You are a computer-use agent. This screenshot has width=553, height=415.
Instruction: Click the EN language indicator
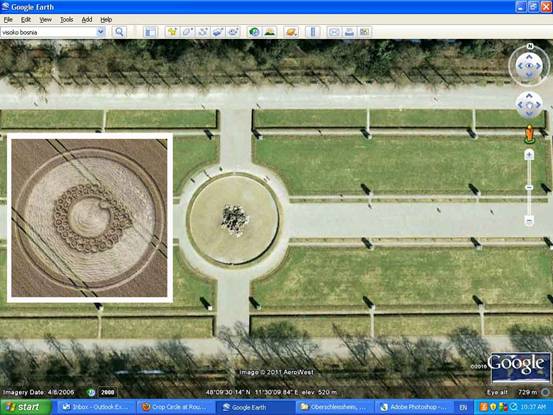(x=463, y=408)
